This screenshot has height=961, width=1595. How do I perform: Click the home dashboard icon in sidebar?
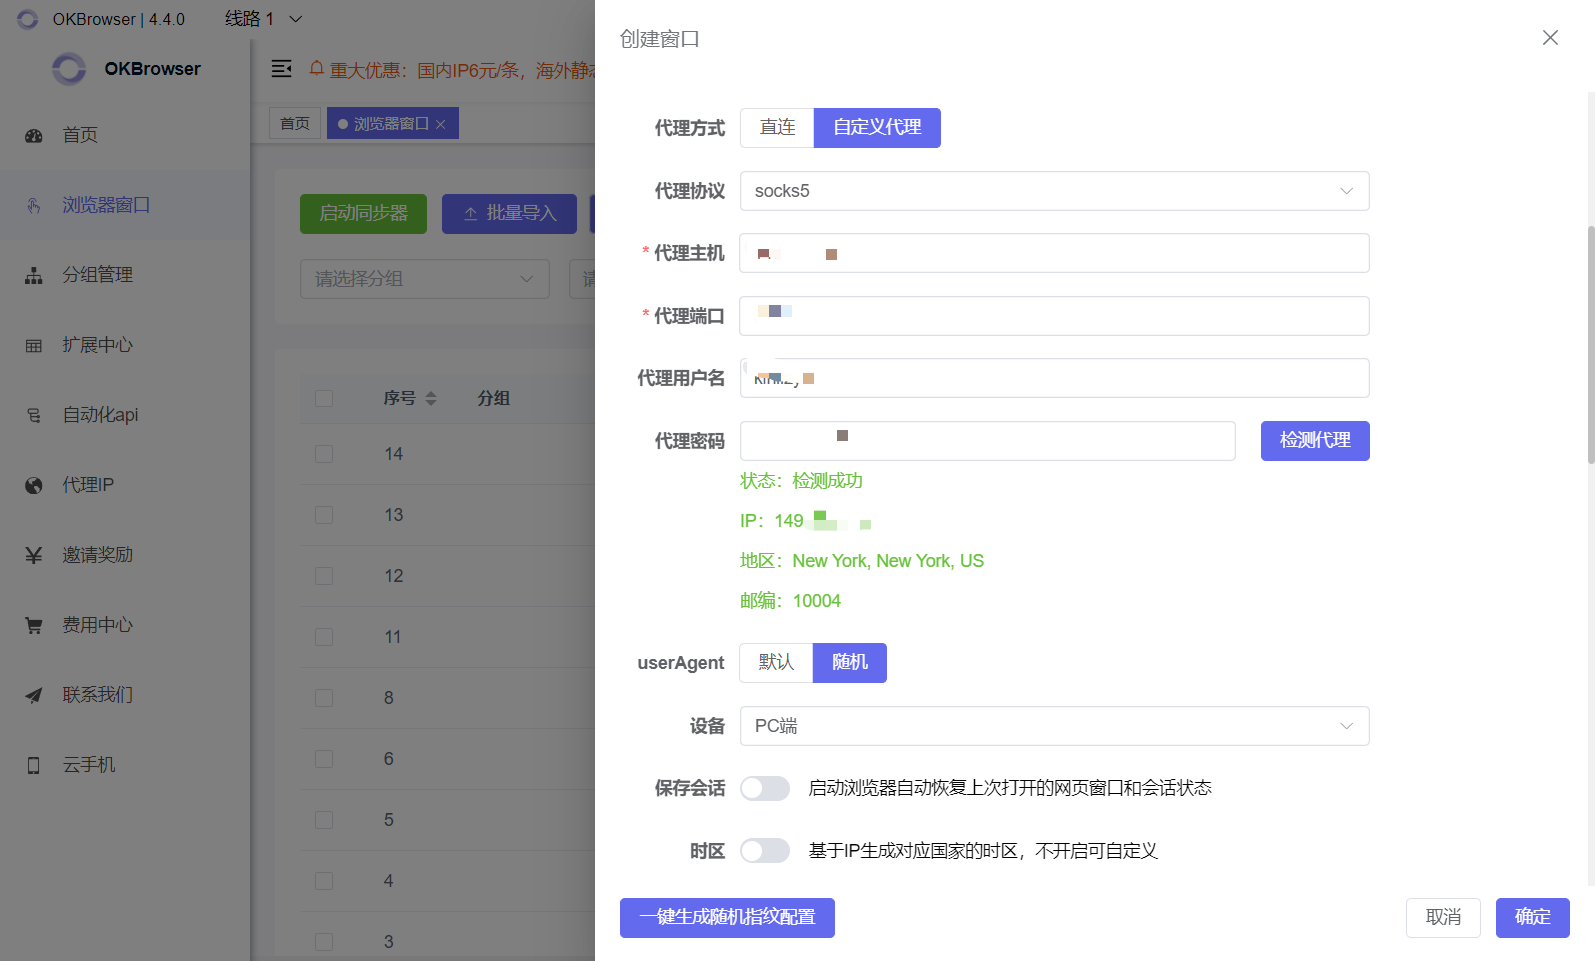[x=34, y=136]
